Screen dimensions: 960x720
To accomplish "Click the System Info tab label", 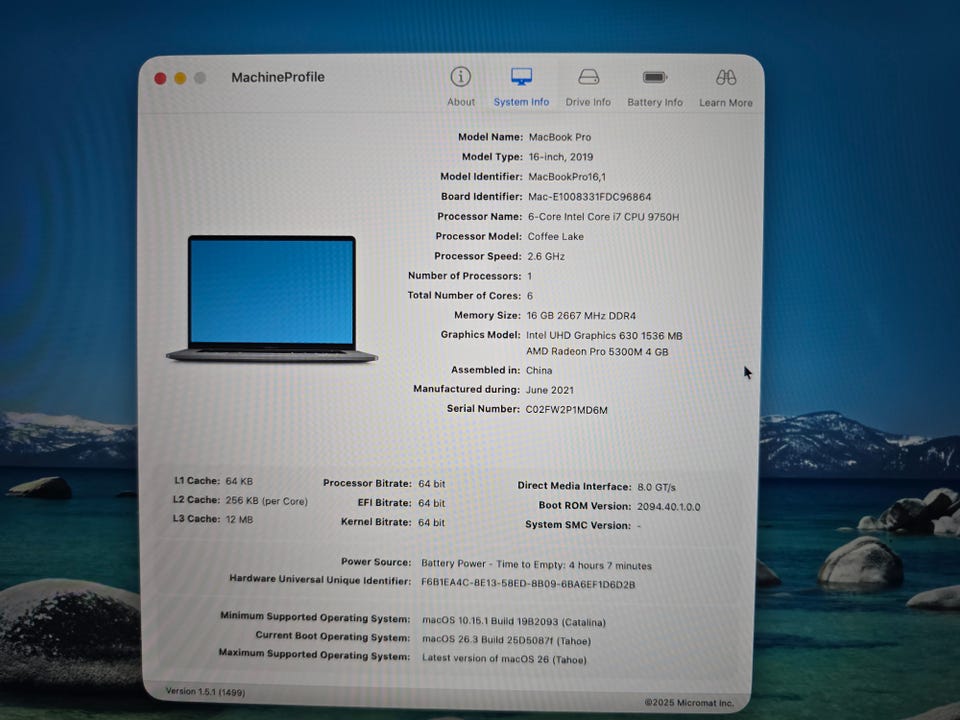I will tap(522, 102).
